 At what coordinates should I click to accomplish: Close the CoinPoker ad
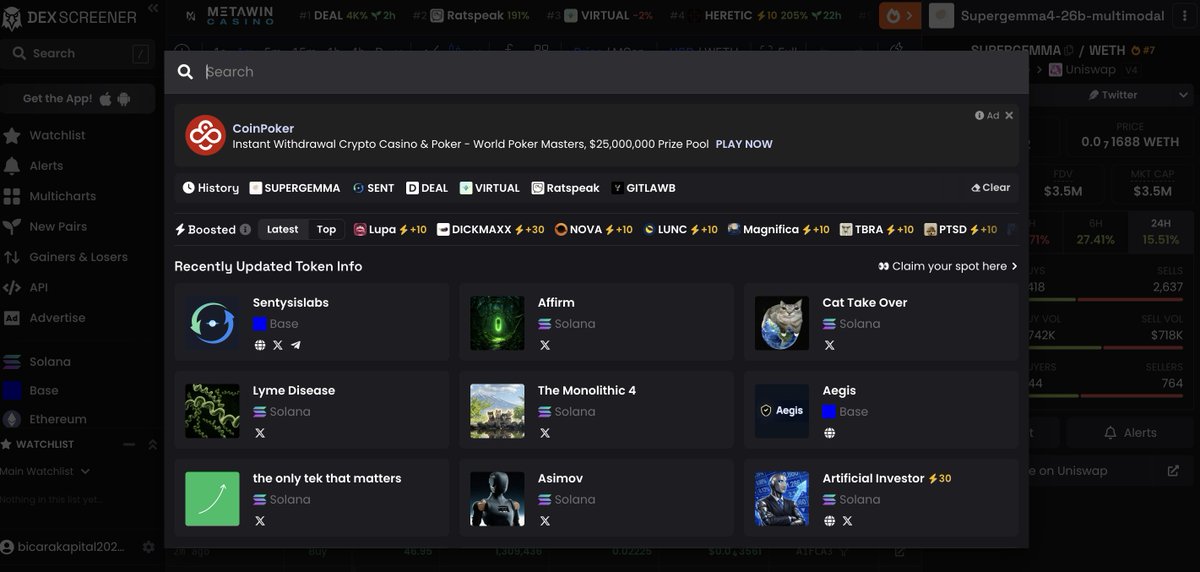click(1009, 115)
